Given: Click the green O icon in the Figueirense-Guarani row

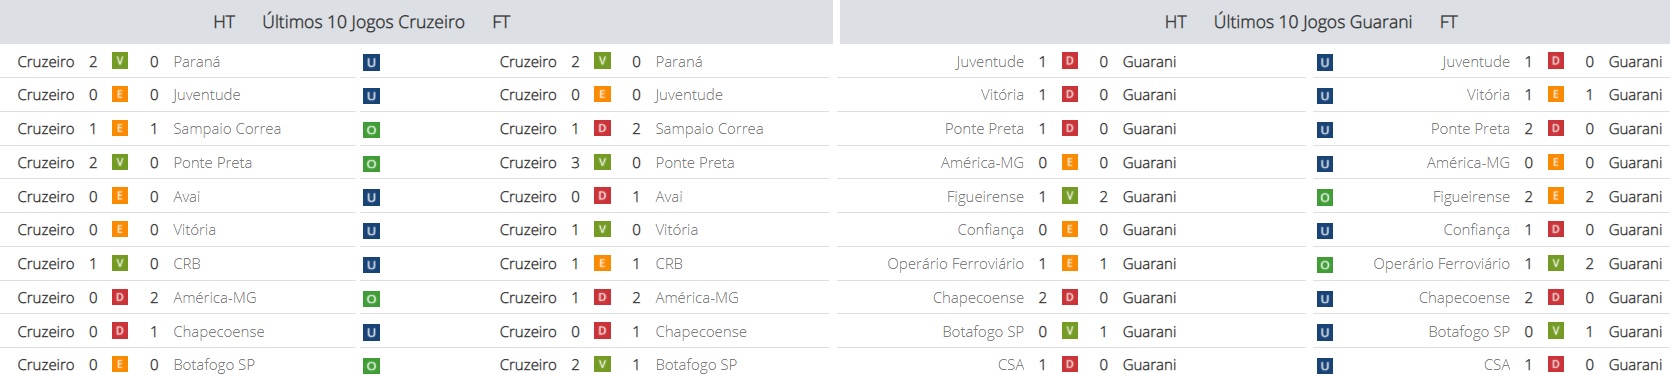Looking at the screenshot, I should pyautogui.click(x=1325, y=198).
